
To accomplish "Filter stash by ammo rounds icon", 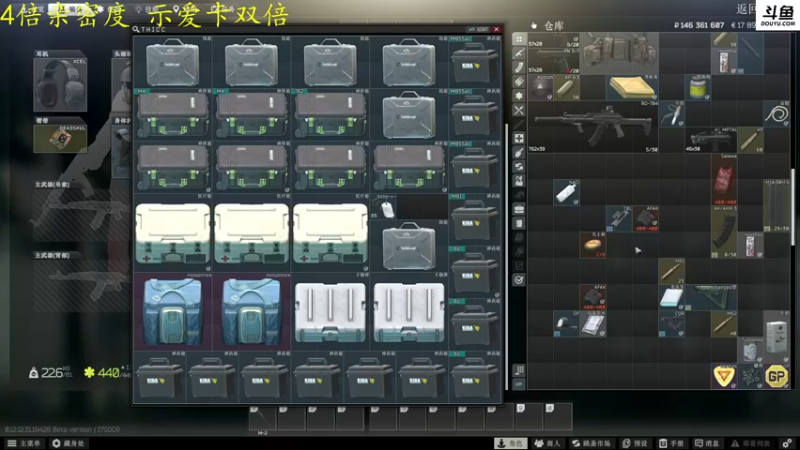I will (x=519, y=82).
